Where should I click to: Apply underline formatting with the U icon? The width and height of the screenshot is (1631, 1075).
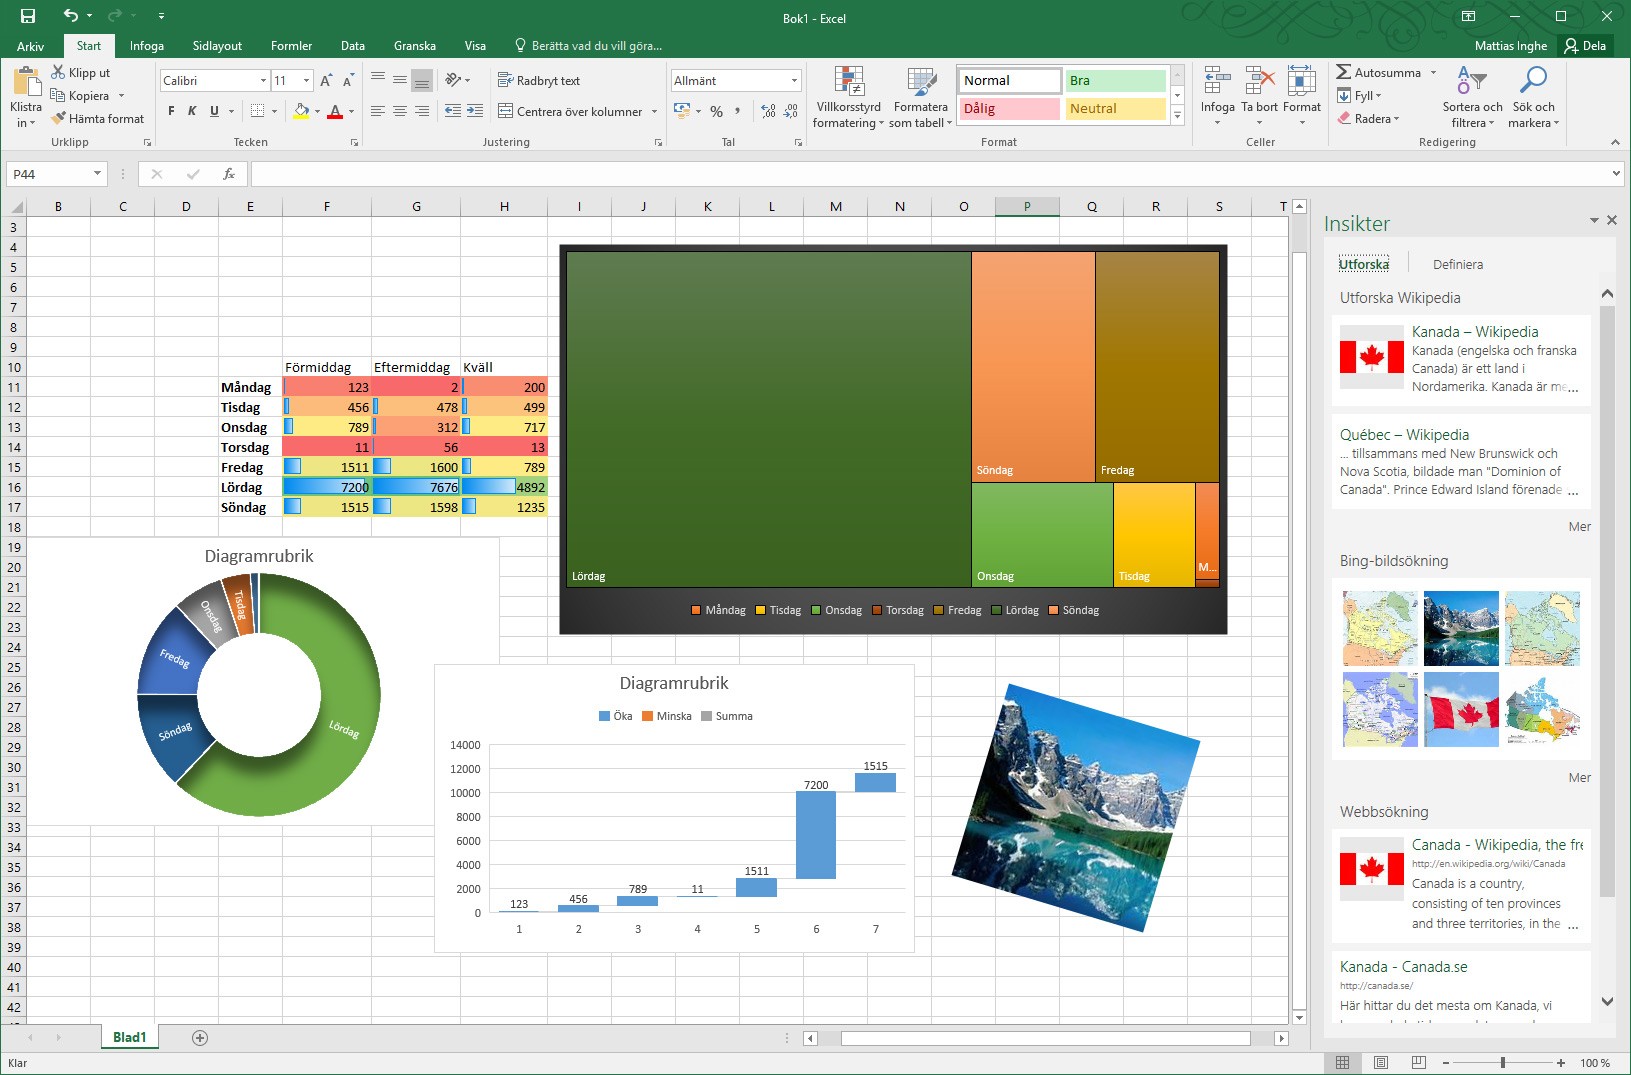coord(213,111)
